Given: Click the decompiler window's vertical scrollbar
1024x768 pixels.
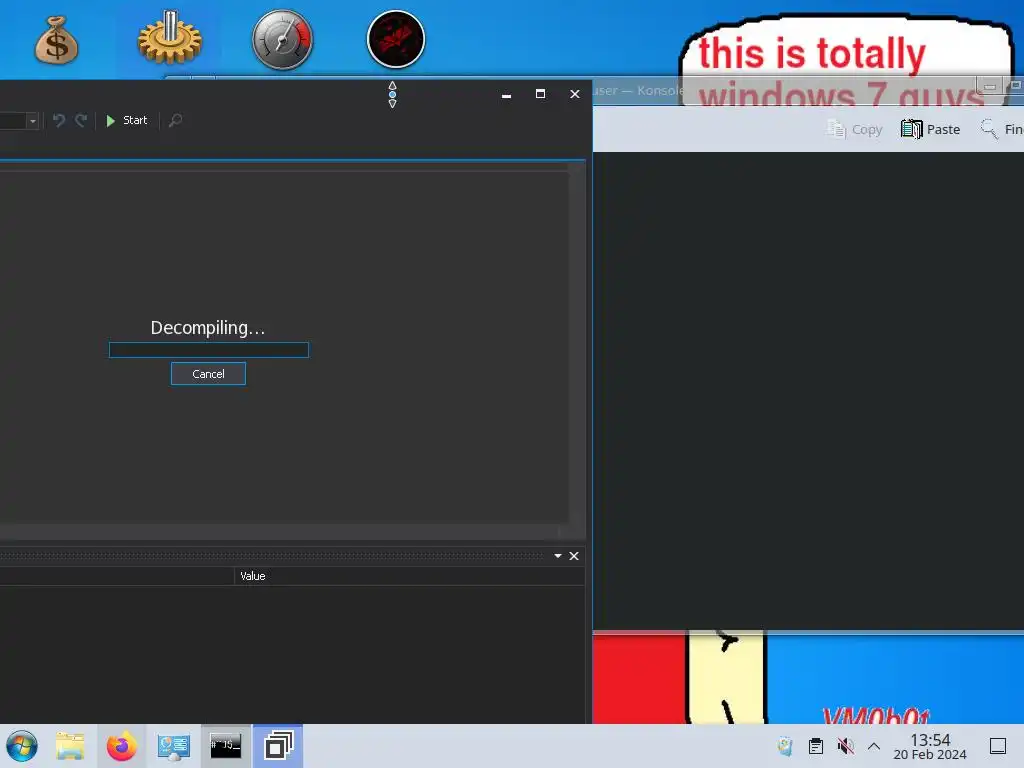Looking at the screenshot, I should (x=577, y=342).
